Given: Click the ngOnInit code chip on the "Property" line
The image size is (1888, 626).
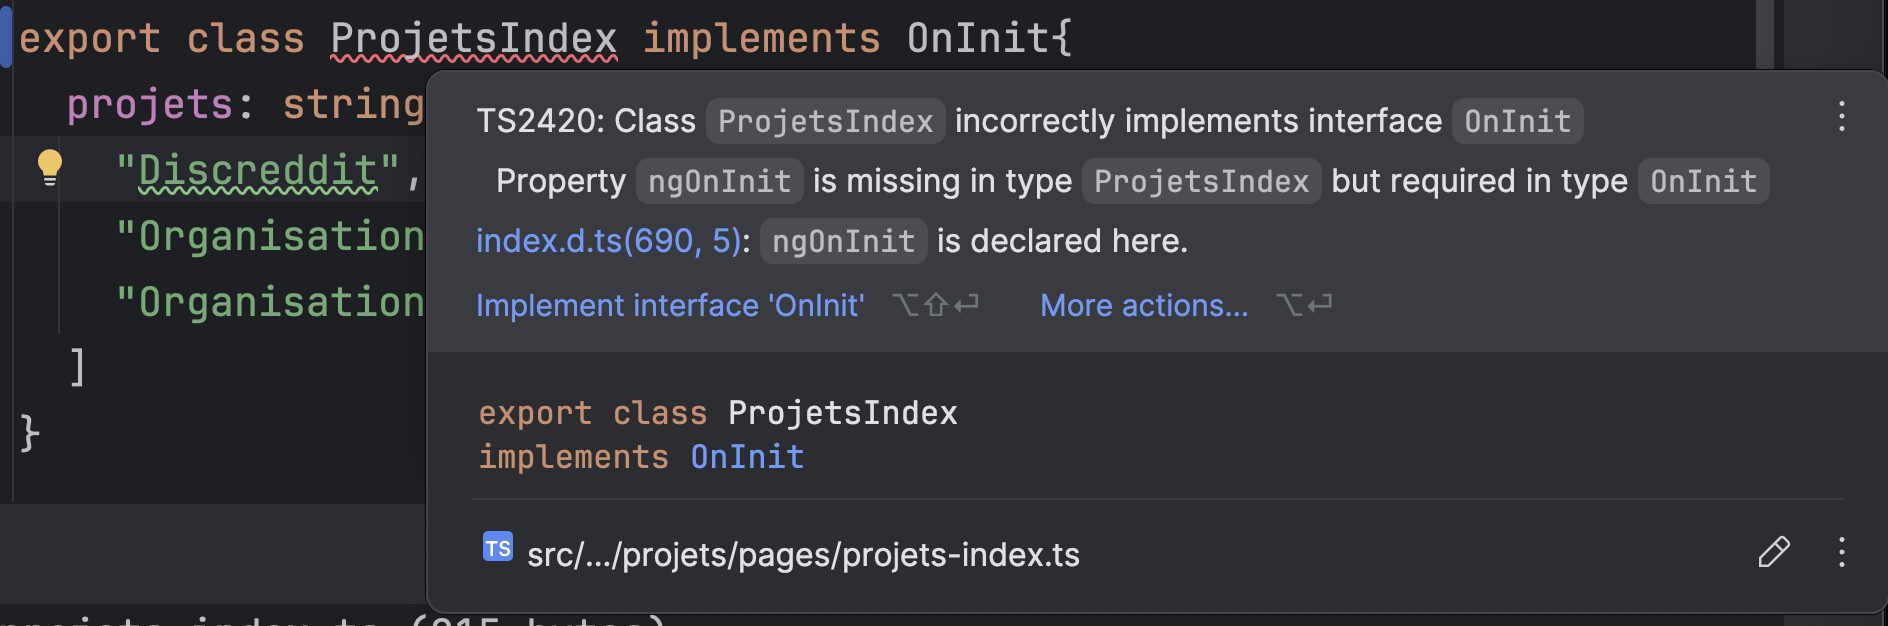Looking at the screenshot, I should pos(719,181).
